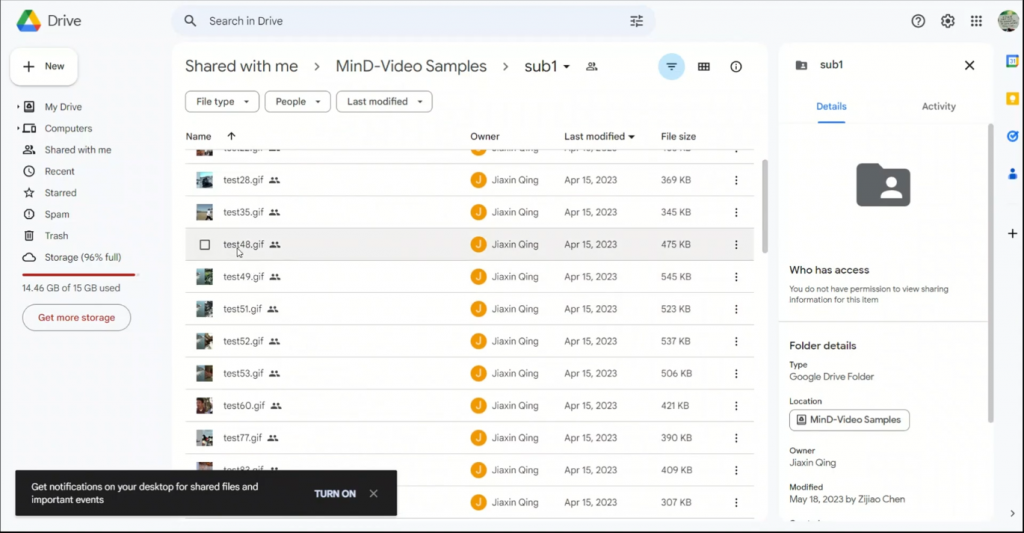Viewport: 1024px width, 533px height.
Task: Select the test53.gif file name
Action: 244,374
